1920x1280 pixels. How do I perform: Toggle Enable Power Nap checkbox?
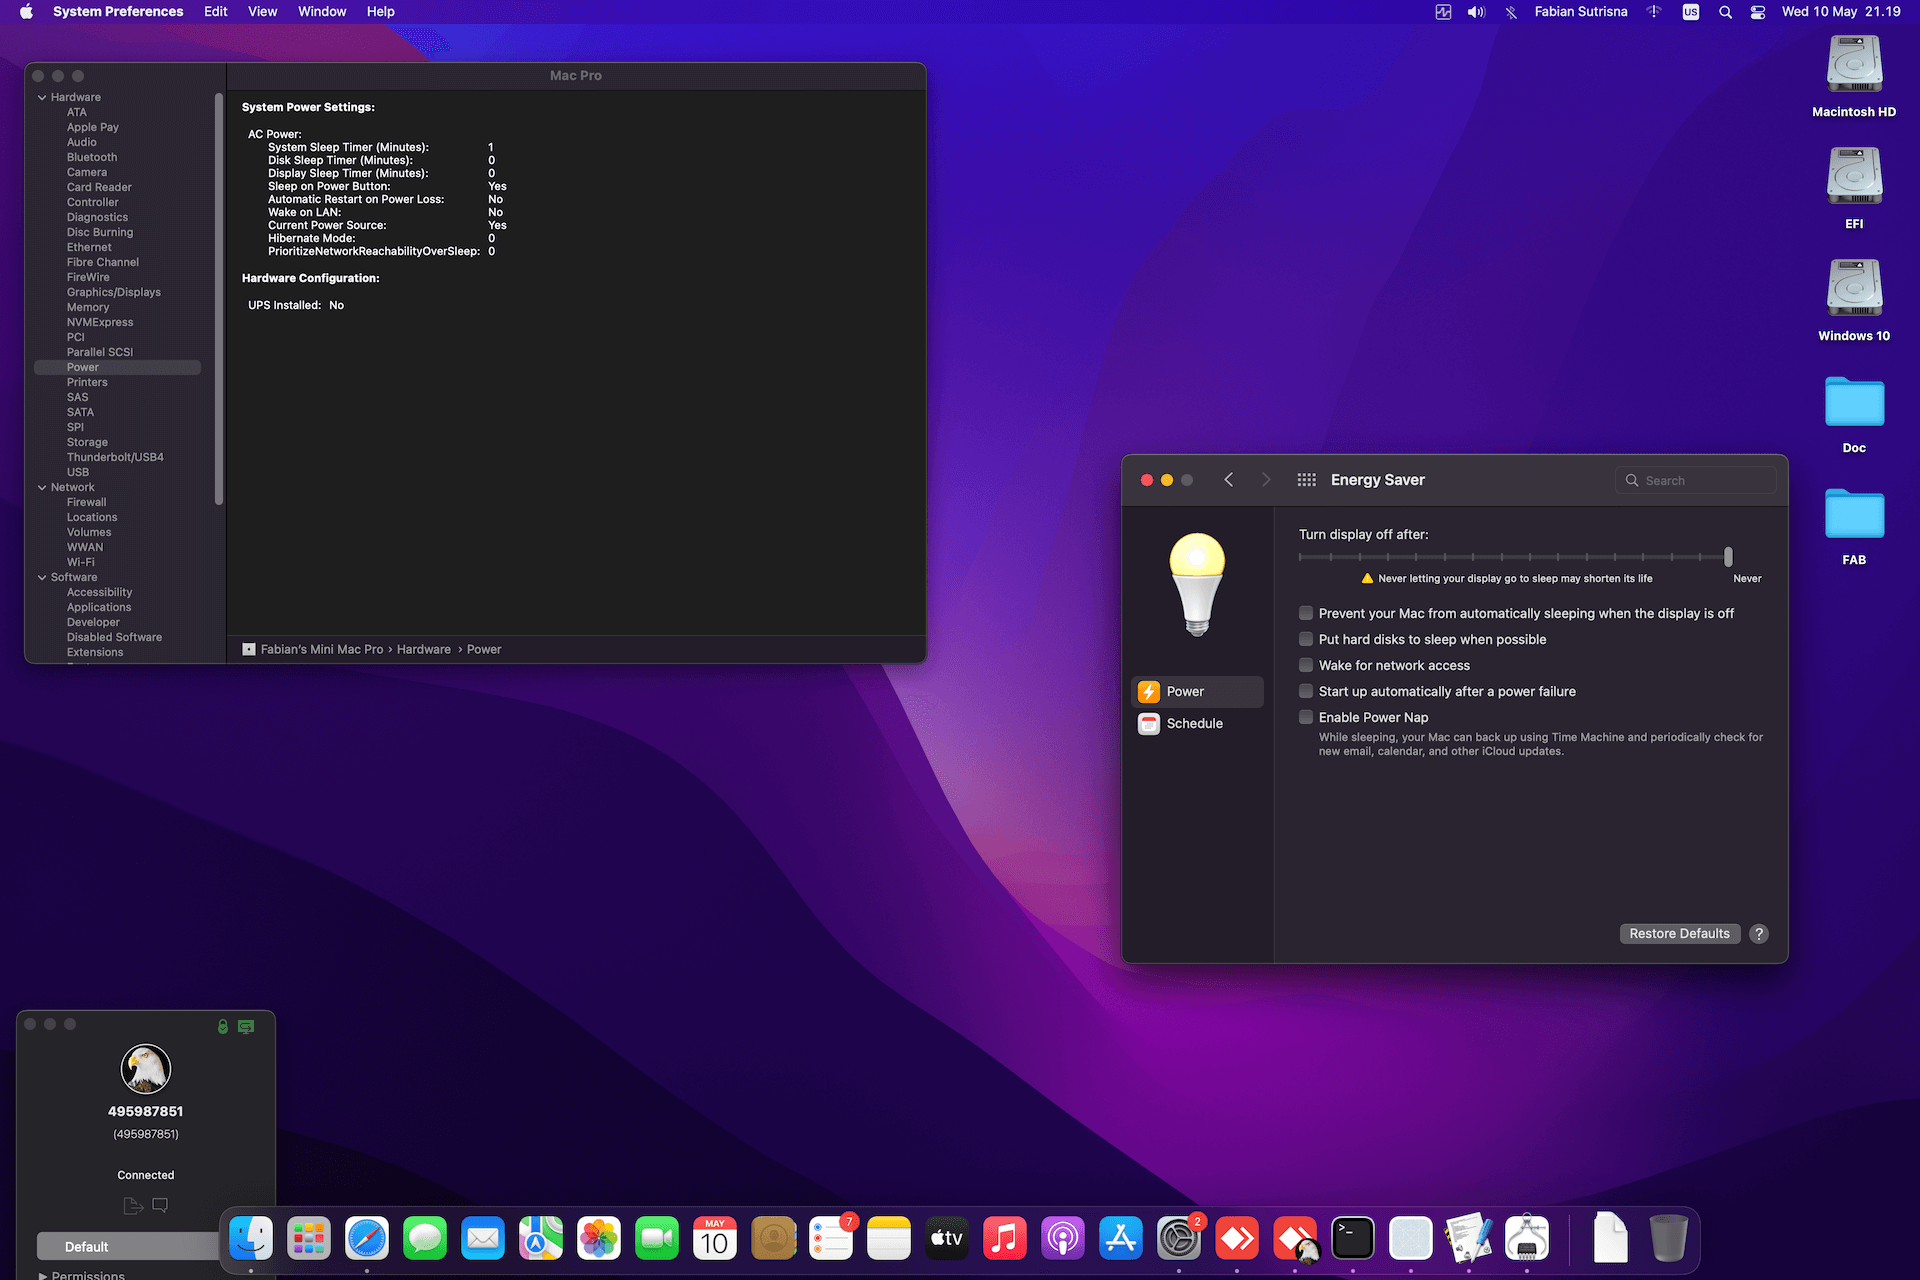tap(1306, 717)
